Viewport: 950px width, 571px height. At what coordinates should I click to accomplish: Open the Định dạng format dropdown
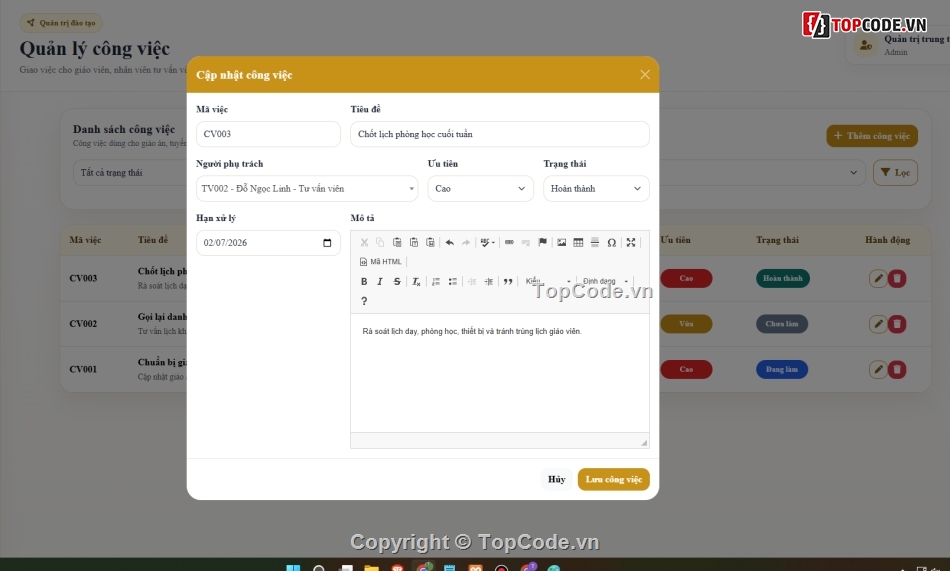click(x=605, y=281)
